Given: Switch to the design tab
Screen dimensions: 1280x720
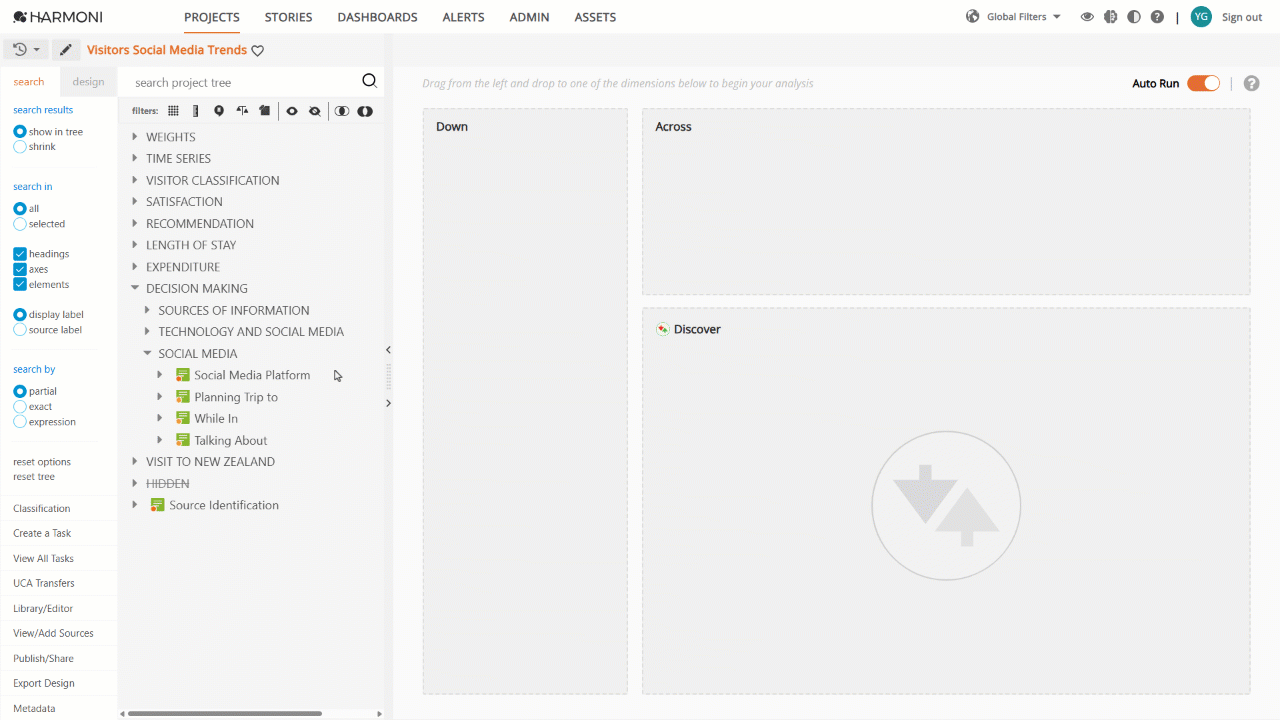Looking at the screenshot, I should (88, 82).
